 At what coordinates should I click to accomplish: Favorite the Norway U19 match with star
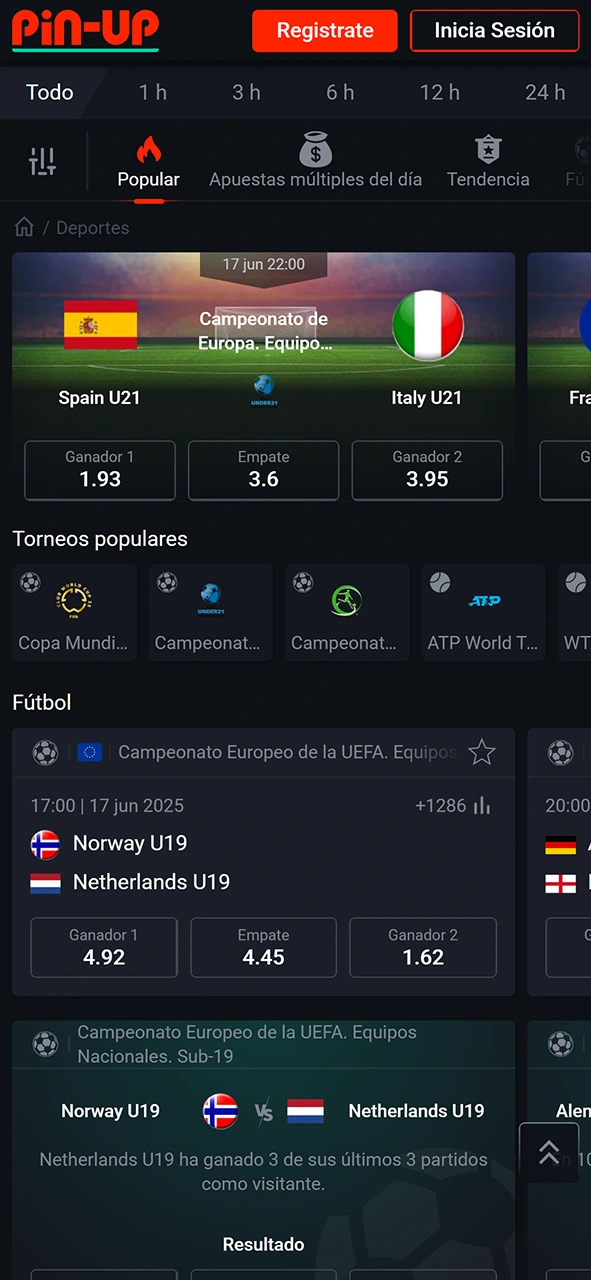pos(482,752)
